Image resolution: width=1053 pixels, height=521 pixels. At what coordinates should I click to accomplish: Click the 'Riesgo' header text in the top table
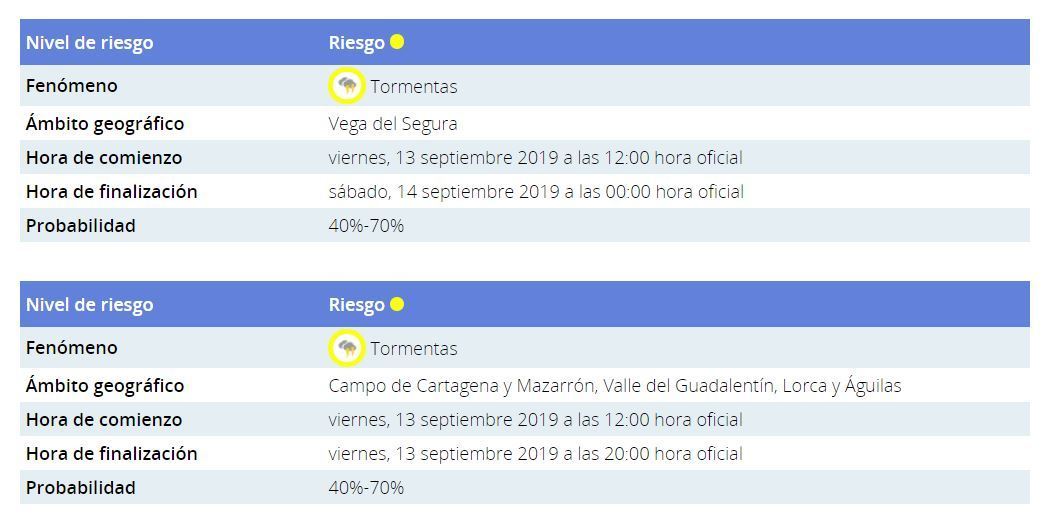[x=357, y=43]
